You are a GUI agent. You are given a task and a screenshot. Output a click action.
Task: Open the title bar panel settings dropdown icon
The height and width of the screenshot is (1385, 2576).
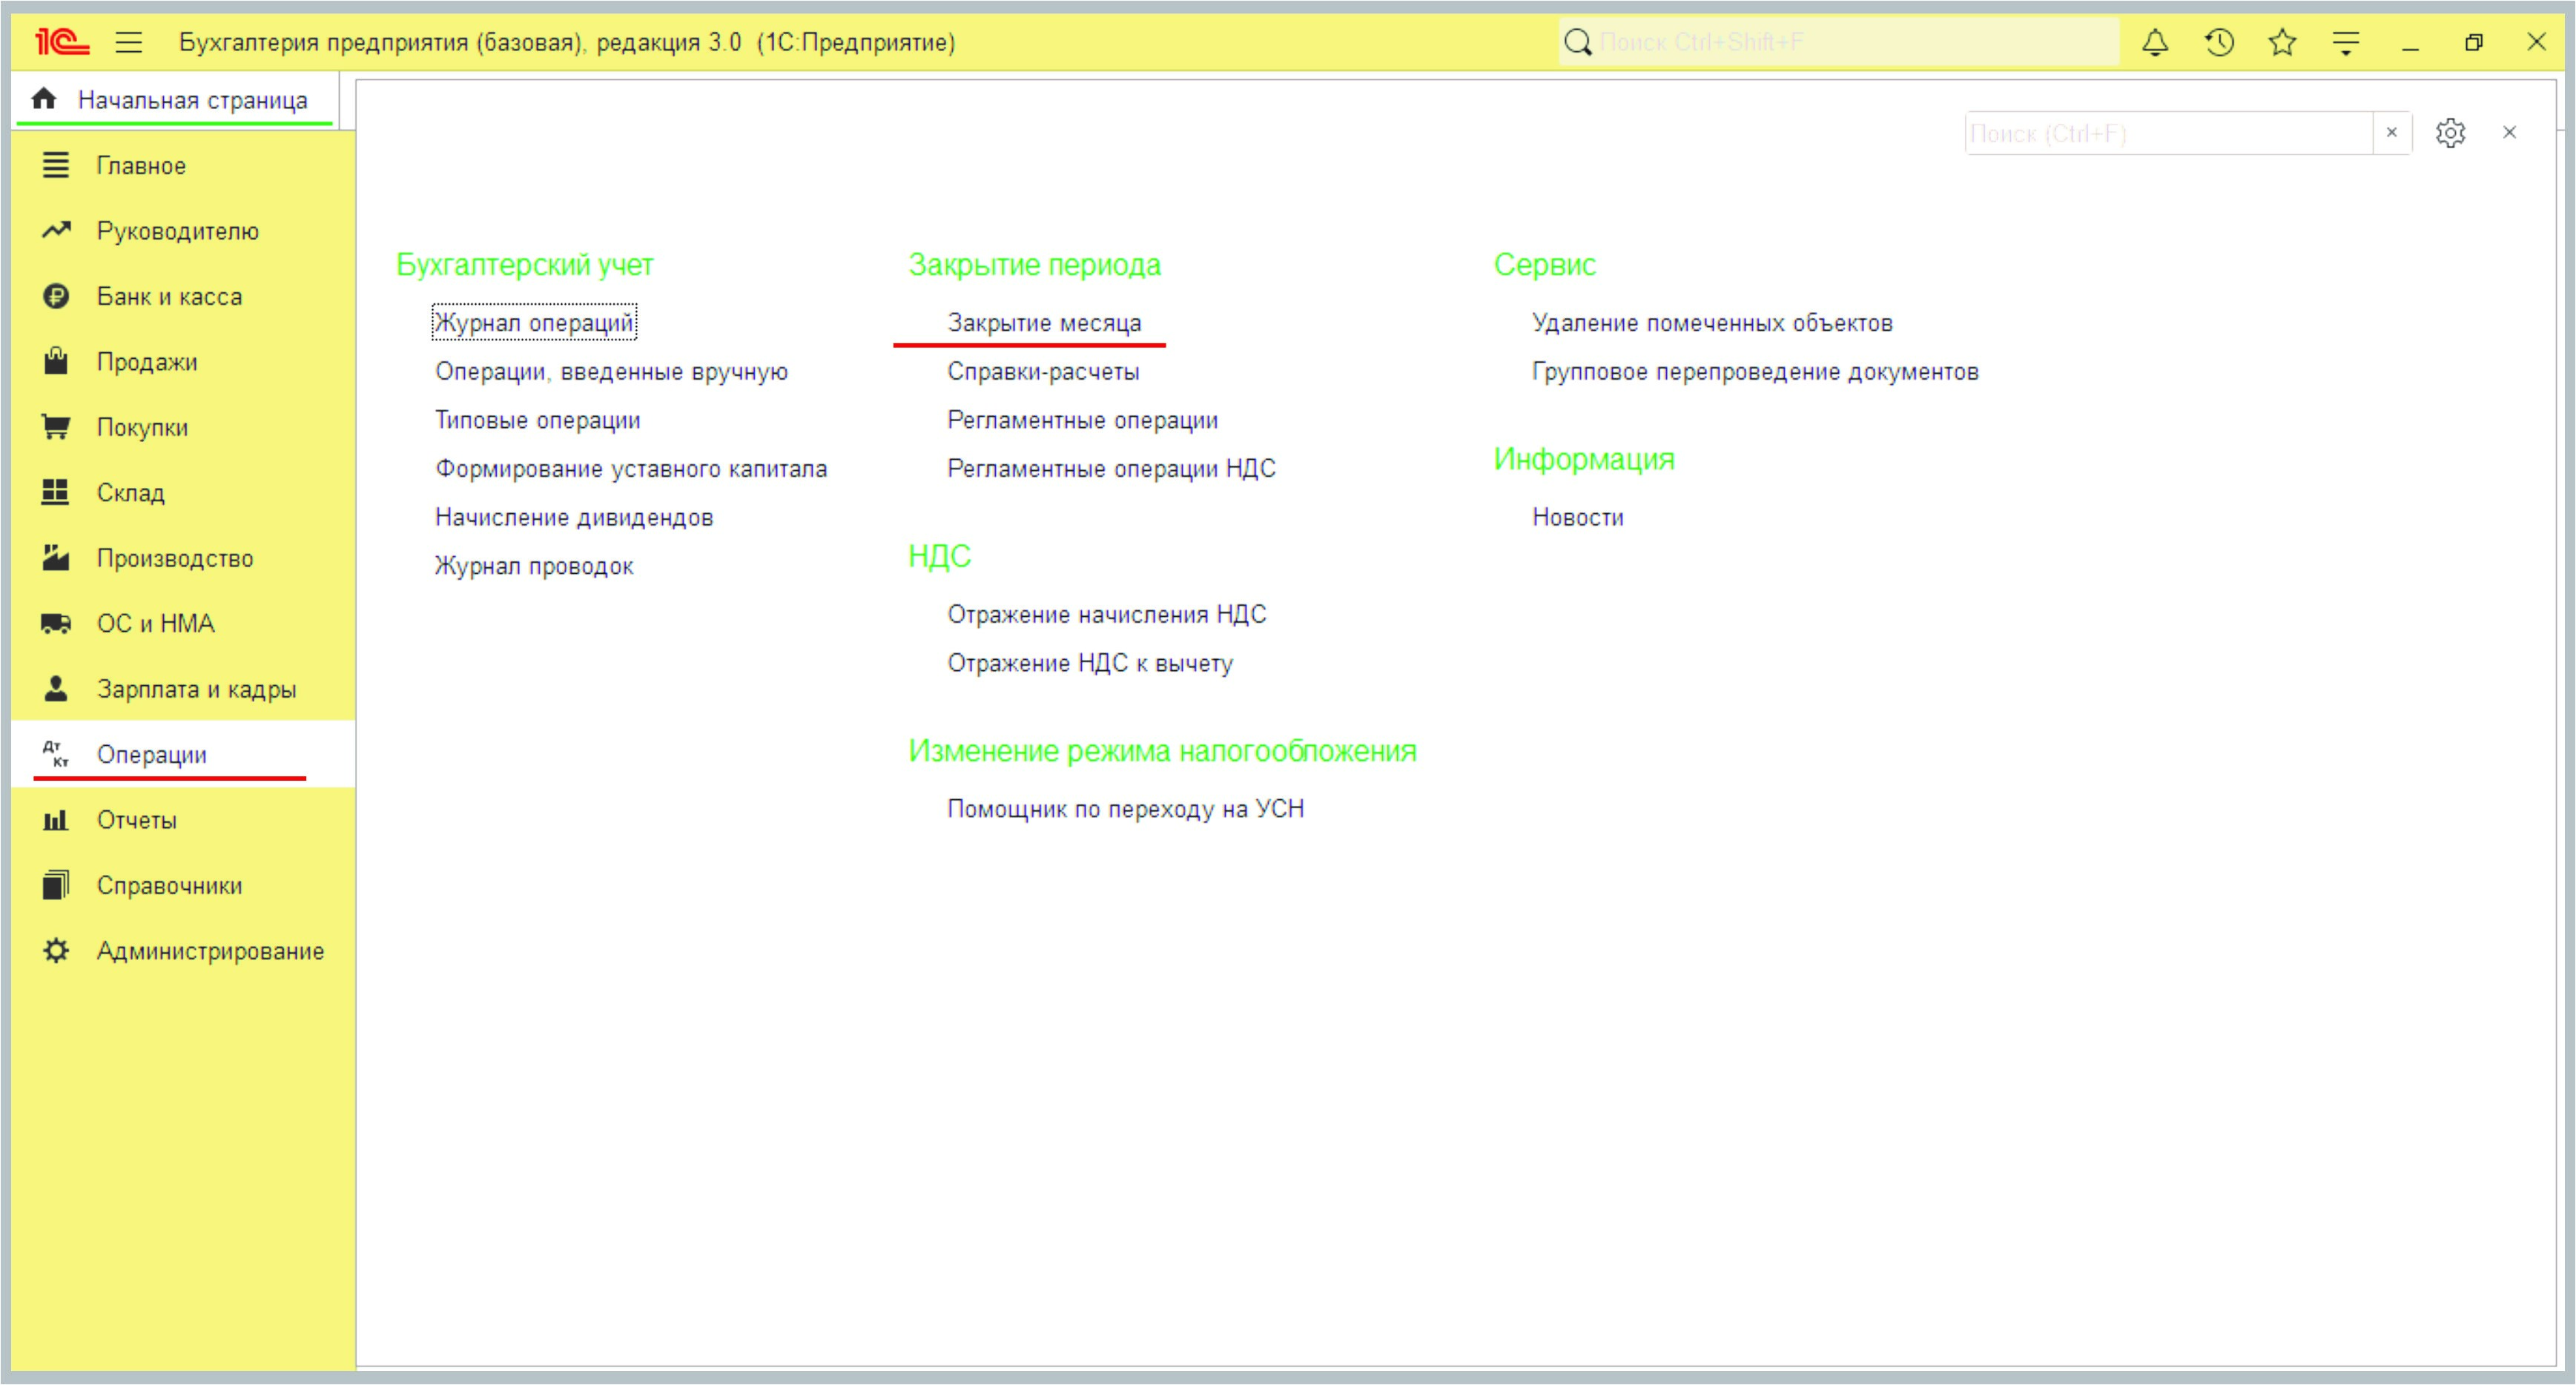click(2345, 42)
